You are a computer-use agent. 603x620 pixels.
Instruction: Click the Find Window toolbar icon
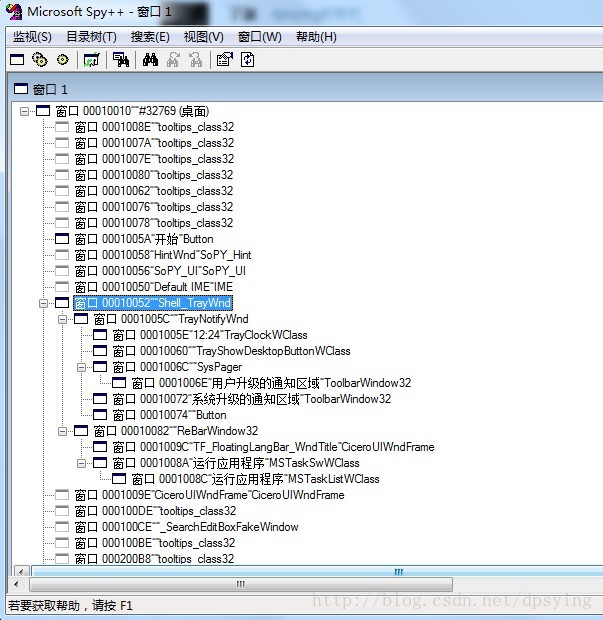coord(121,60)
